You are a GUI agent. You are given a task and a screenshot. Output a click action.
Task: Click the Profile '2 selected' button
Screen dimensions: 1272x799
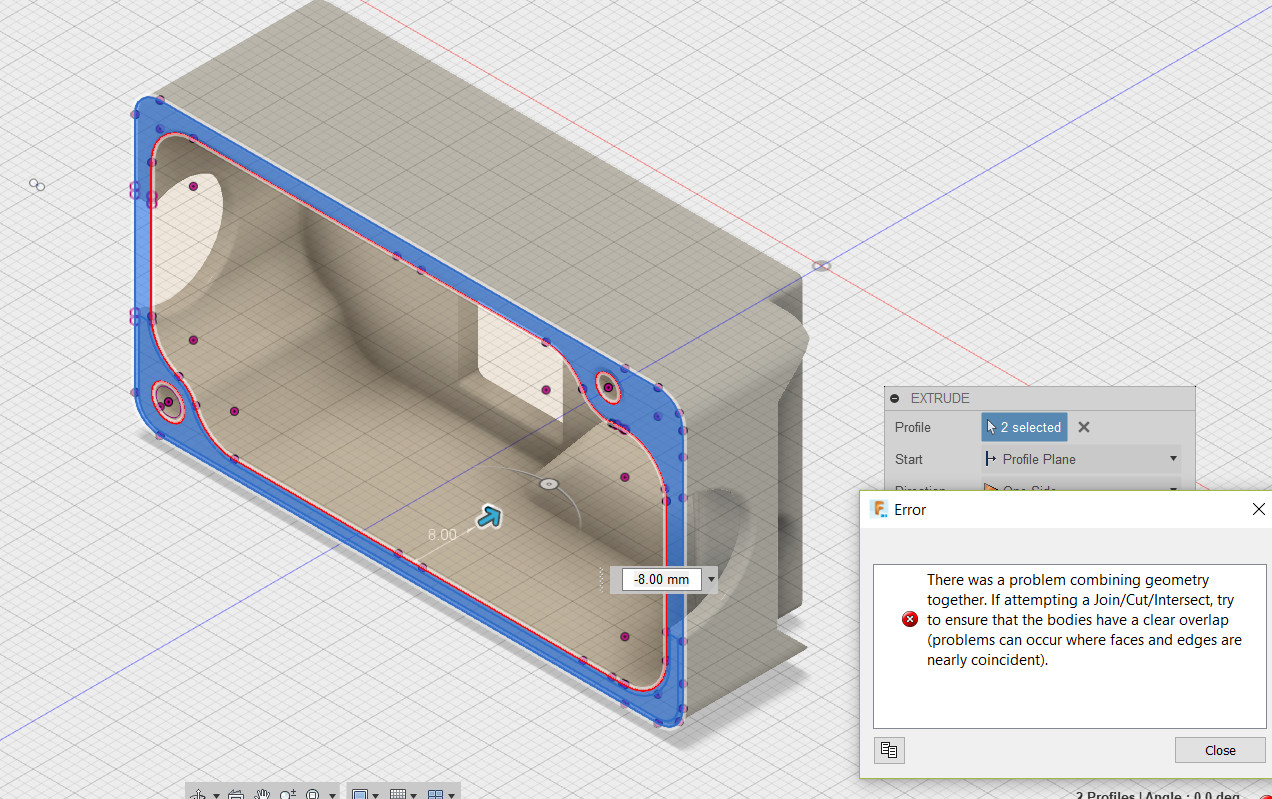tap(1024, 427)
